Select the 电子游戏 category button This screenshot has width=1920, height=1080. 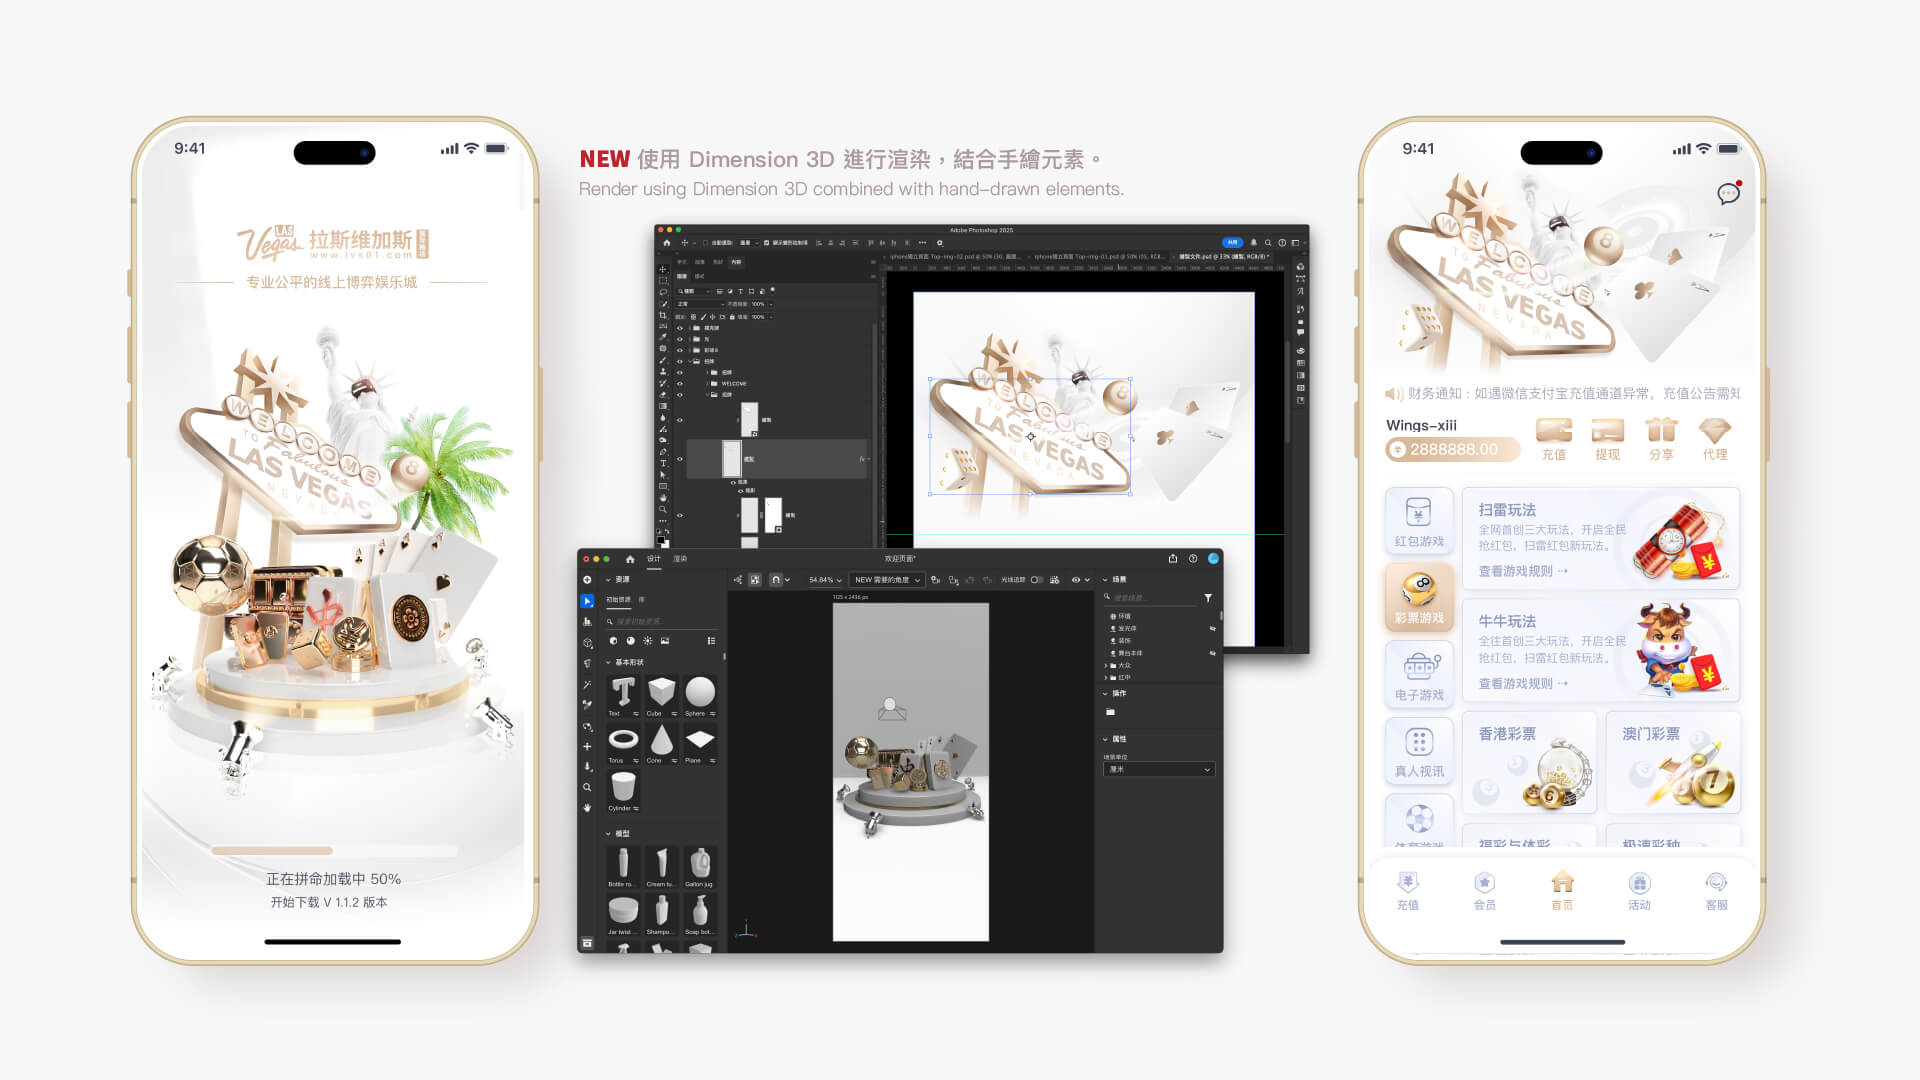pyautogui.click(x=1419, y=675)
